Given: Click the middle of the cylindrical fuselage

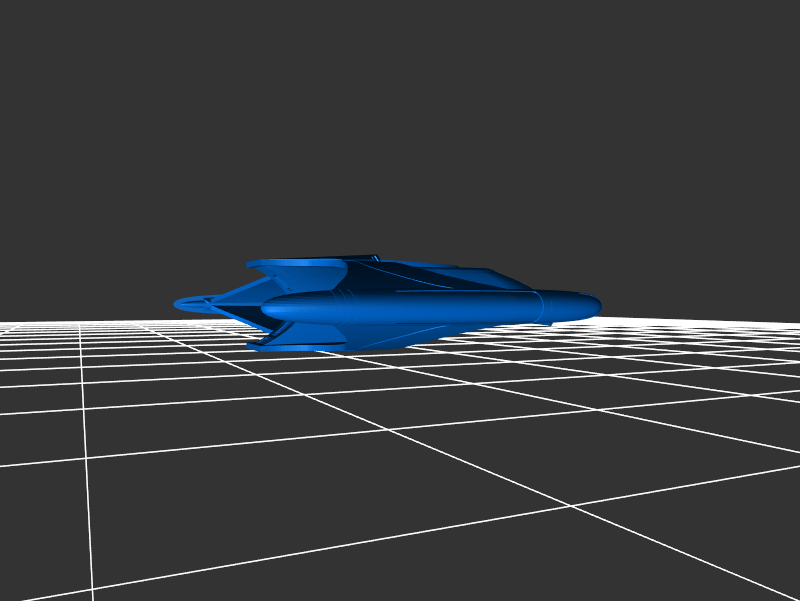Looking at the screenshot, I should click(x=420, y=308).
